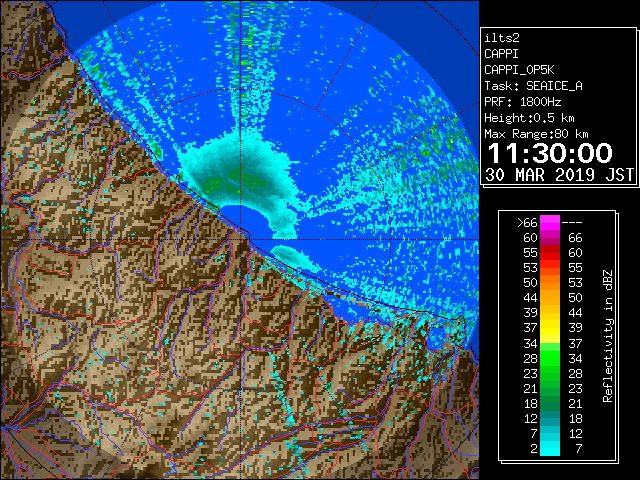Click the Task: SEAICE_A line
This screenshot has width=640, height=480.
533,86
